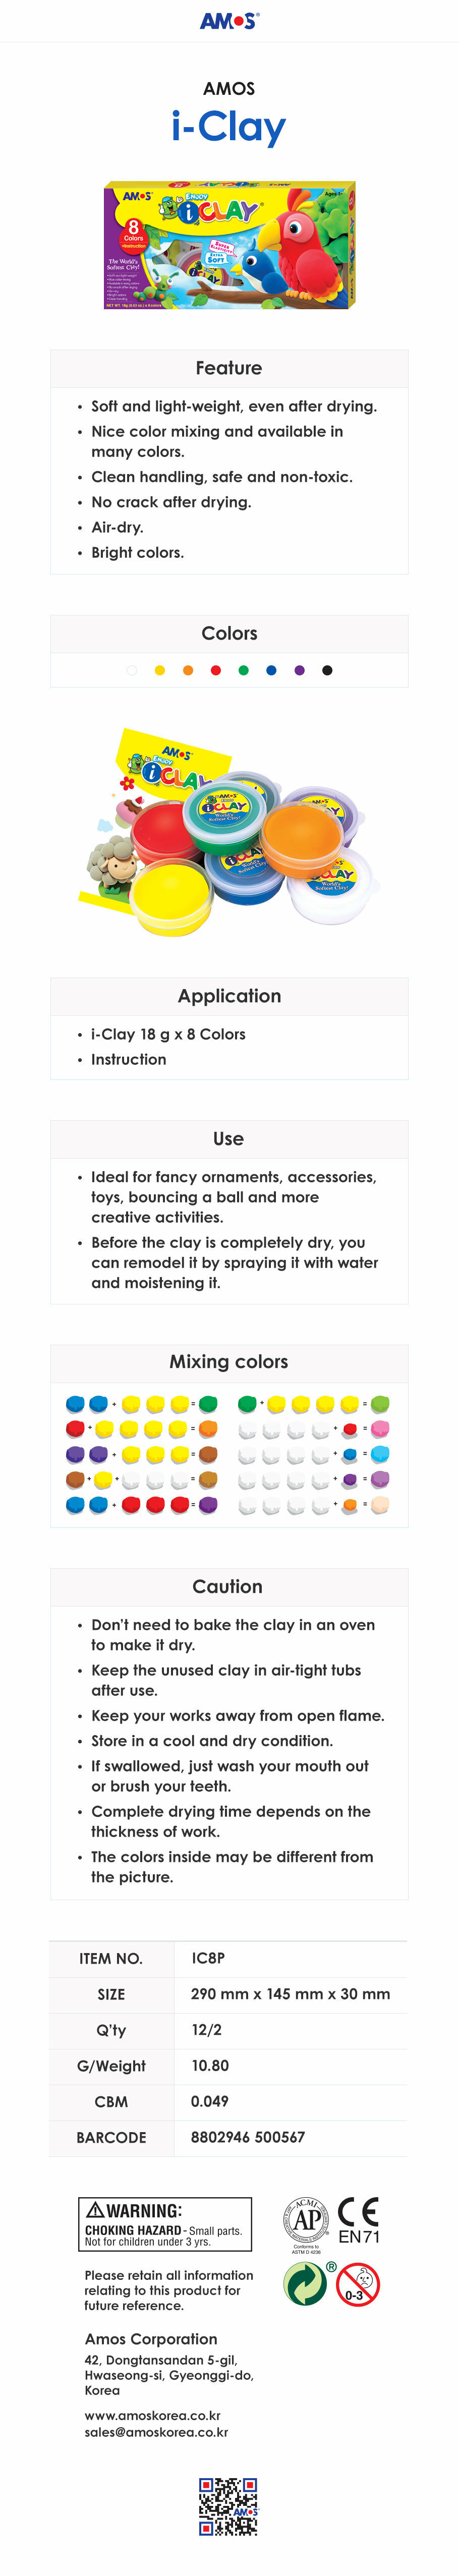
Task: Pick the orange color swatch
Action: point(188,670)
